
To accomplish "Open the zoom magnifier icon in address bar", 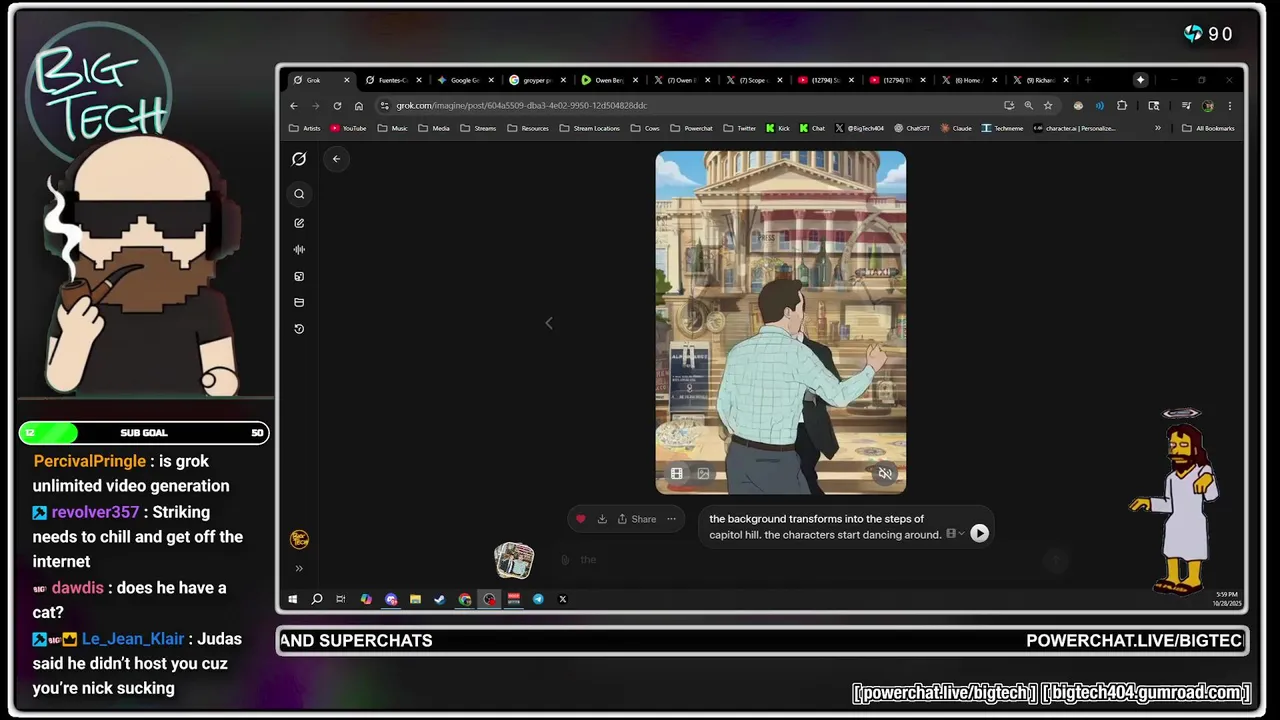I will point(1028,105).
